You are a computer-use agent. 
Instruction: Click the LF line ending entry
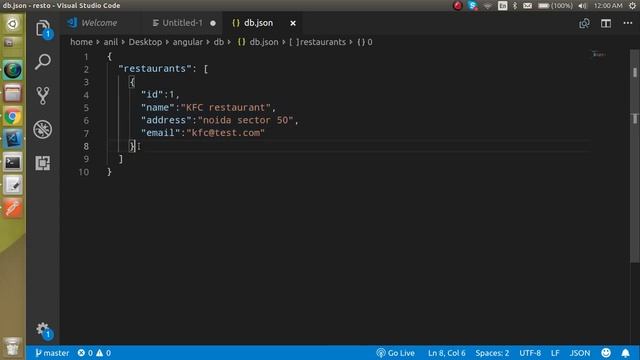coord(555,353)
